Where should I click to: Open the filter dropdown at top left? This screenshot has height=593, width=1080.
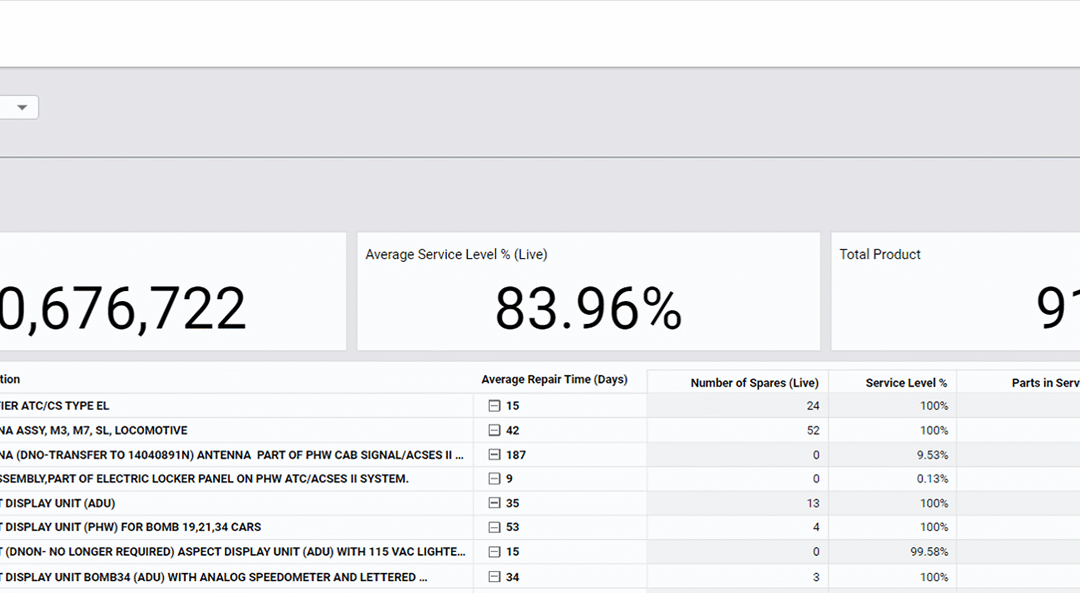21,107
